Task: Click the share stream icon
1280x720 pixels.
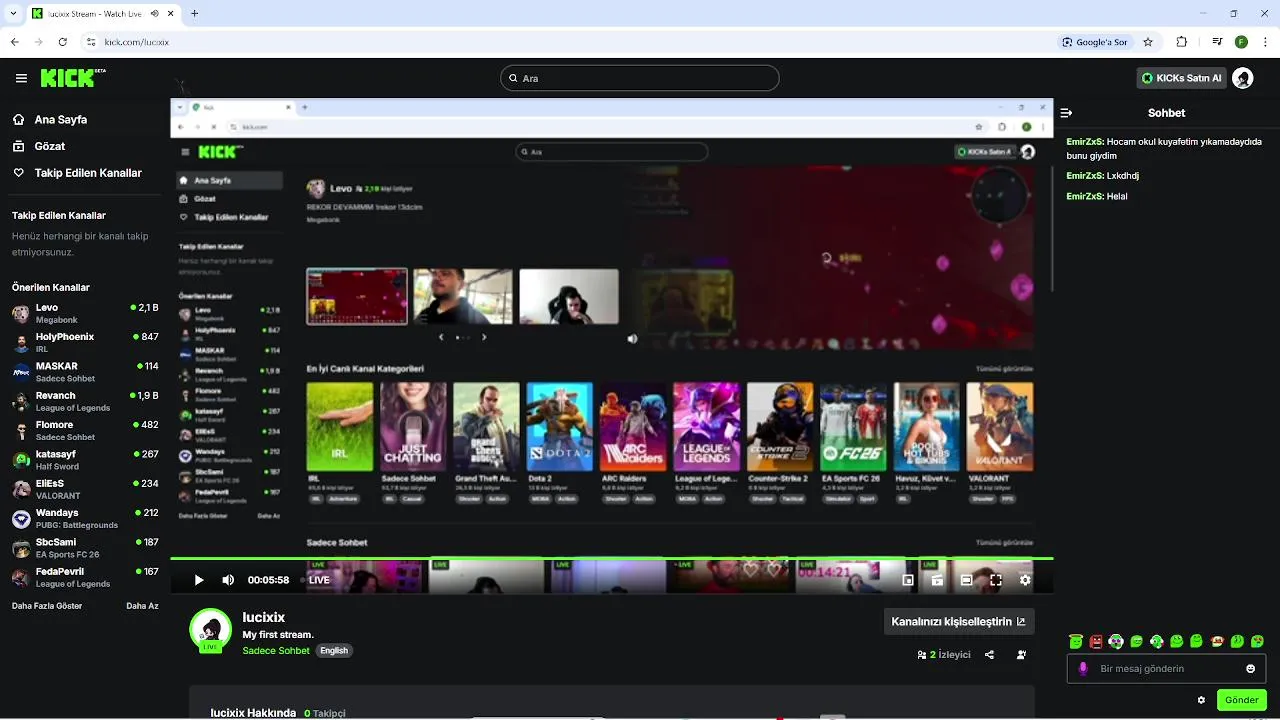Action: coord(989,655)
